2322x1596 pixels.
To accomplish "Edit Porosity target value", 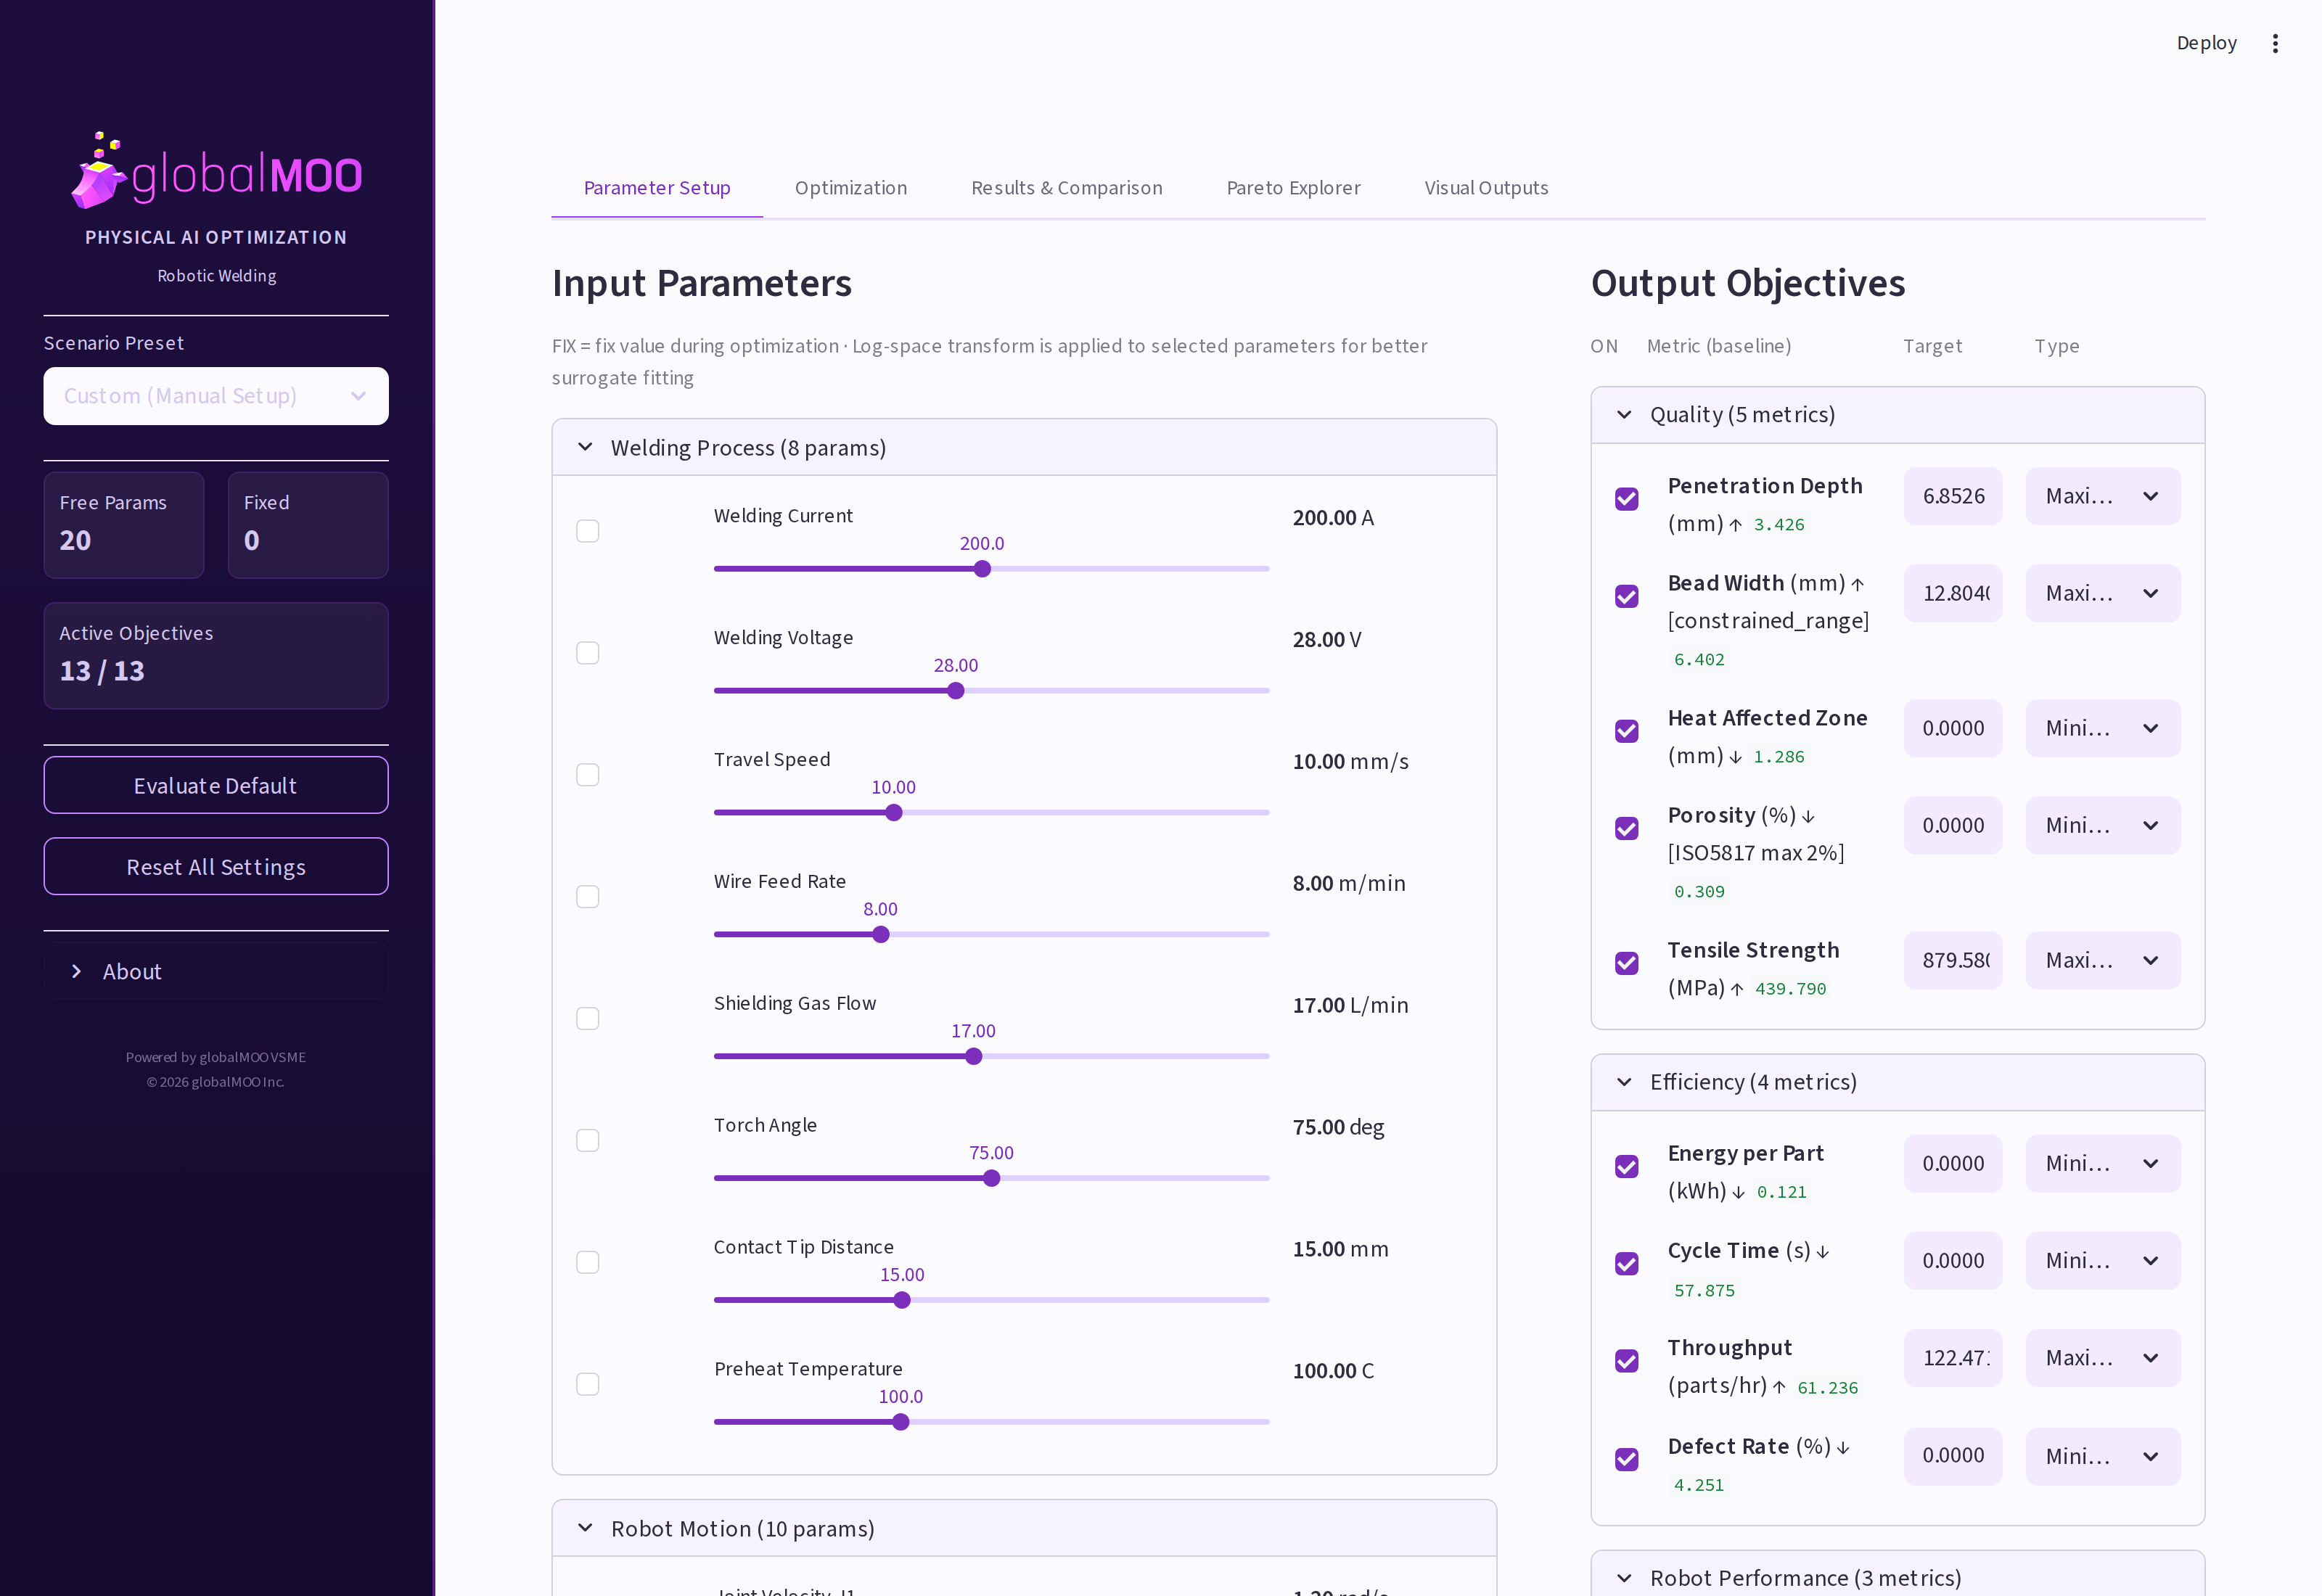I will (1953, 825).
